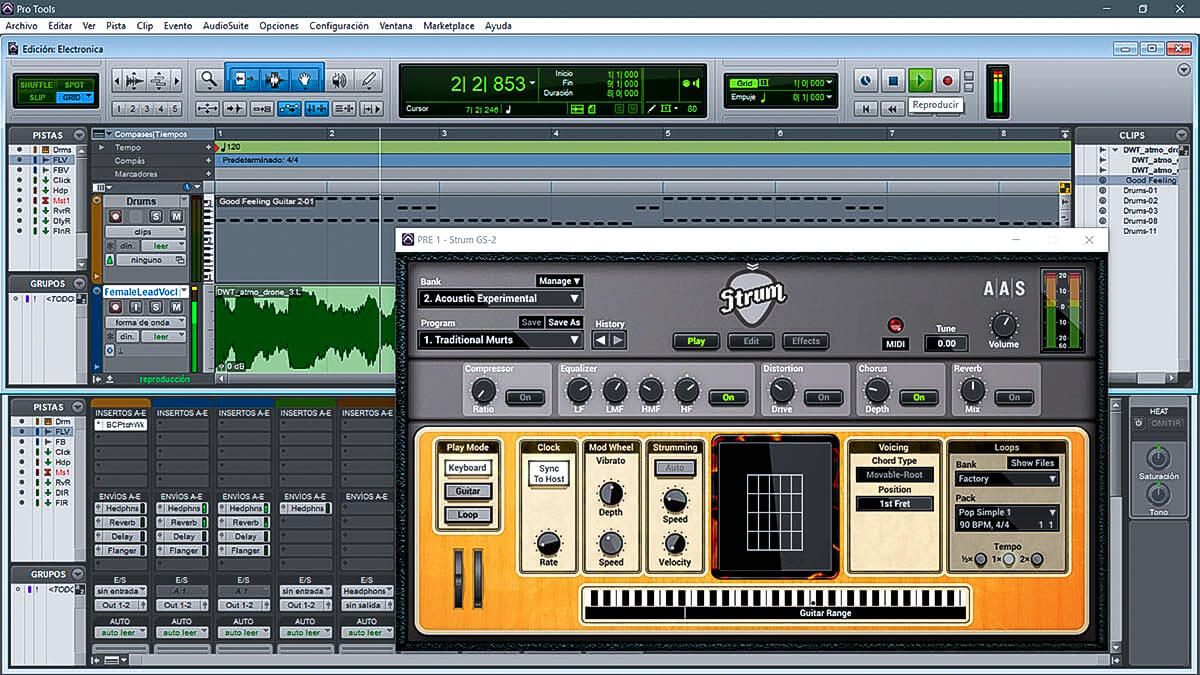Click the Compressor Ratio knob
The width and height of the screenshot is (1200, 675).
(x=483, y=390)
